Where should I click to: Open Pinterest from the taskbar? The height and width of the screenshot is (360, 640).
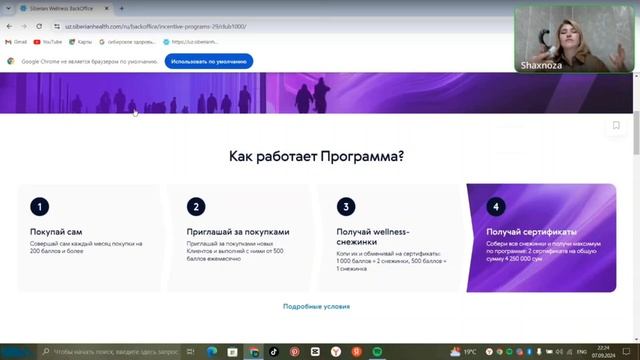(295, 351)
